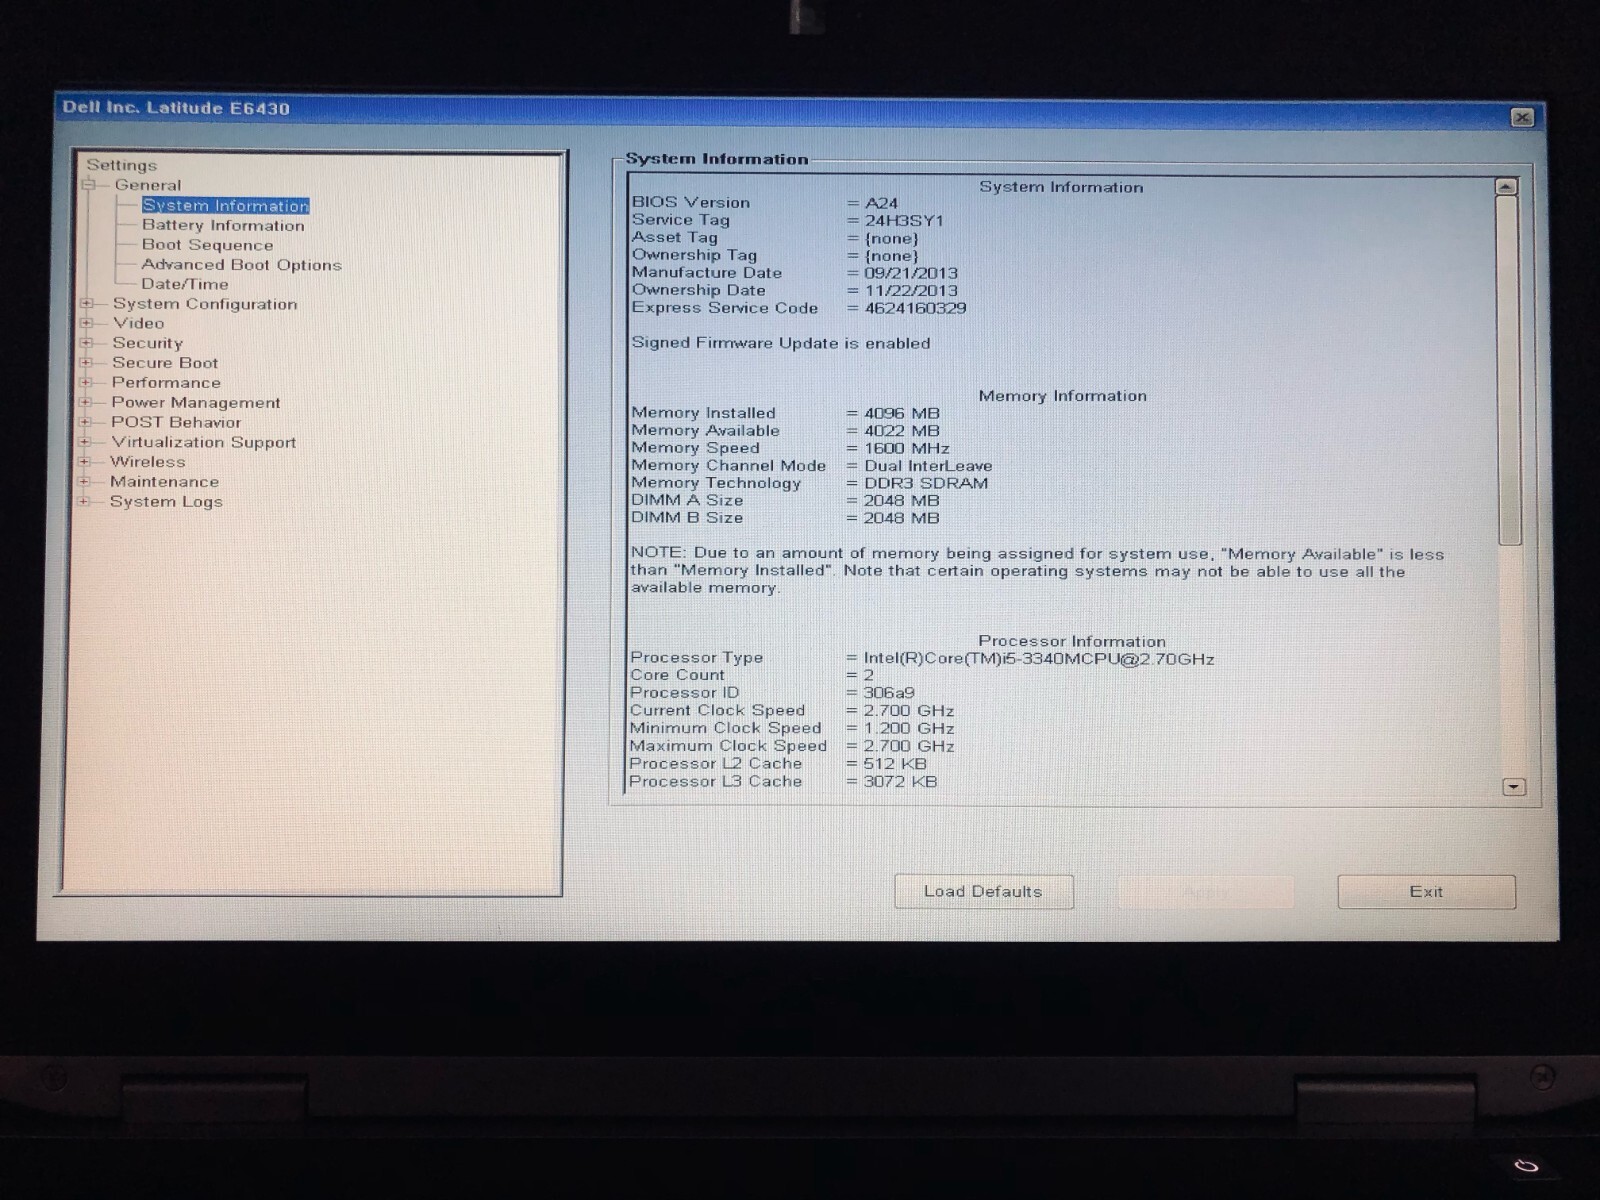Open Date/Time settings

coord(185,284)
